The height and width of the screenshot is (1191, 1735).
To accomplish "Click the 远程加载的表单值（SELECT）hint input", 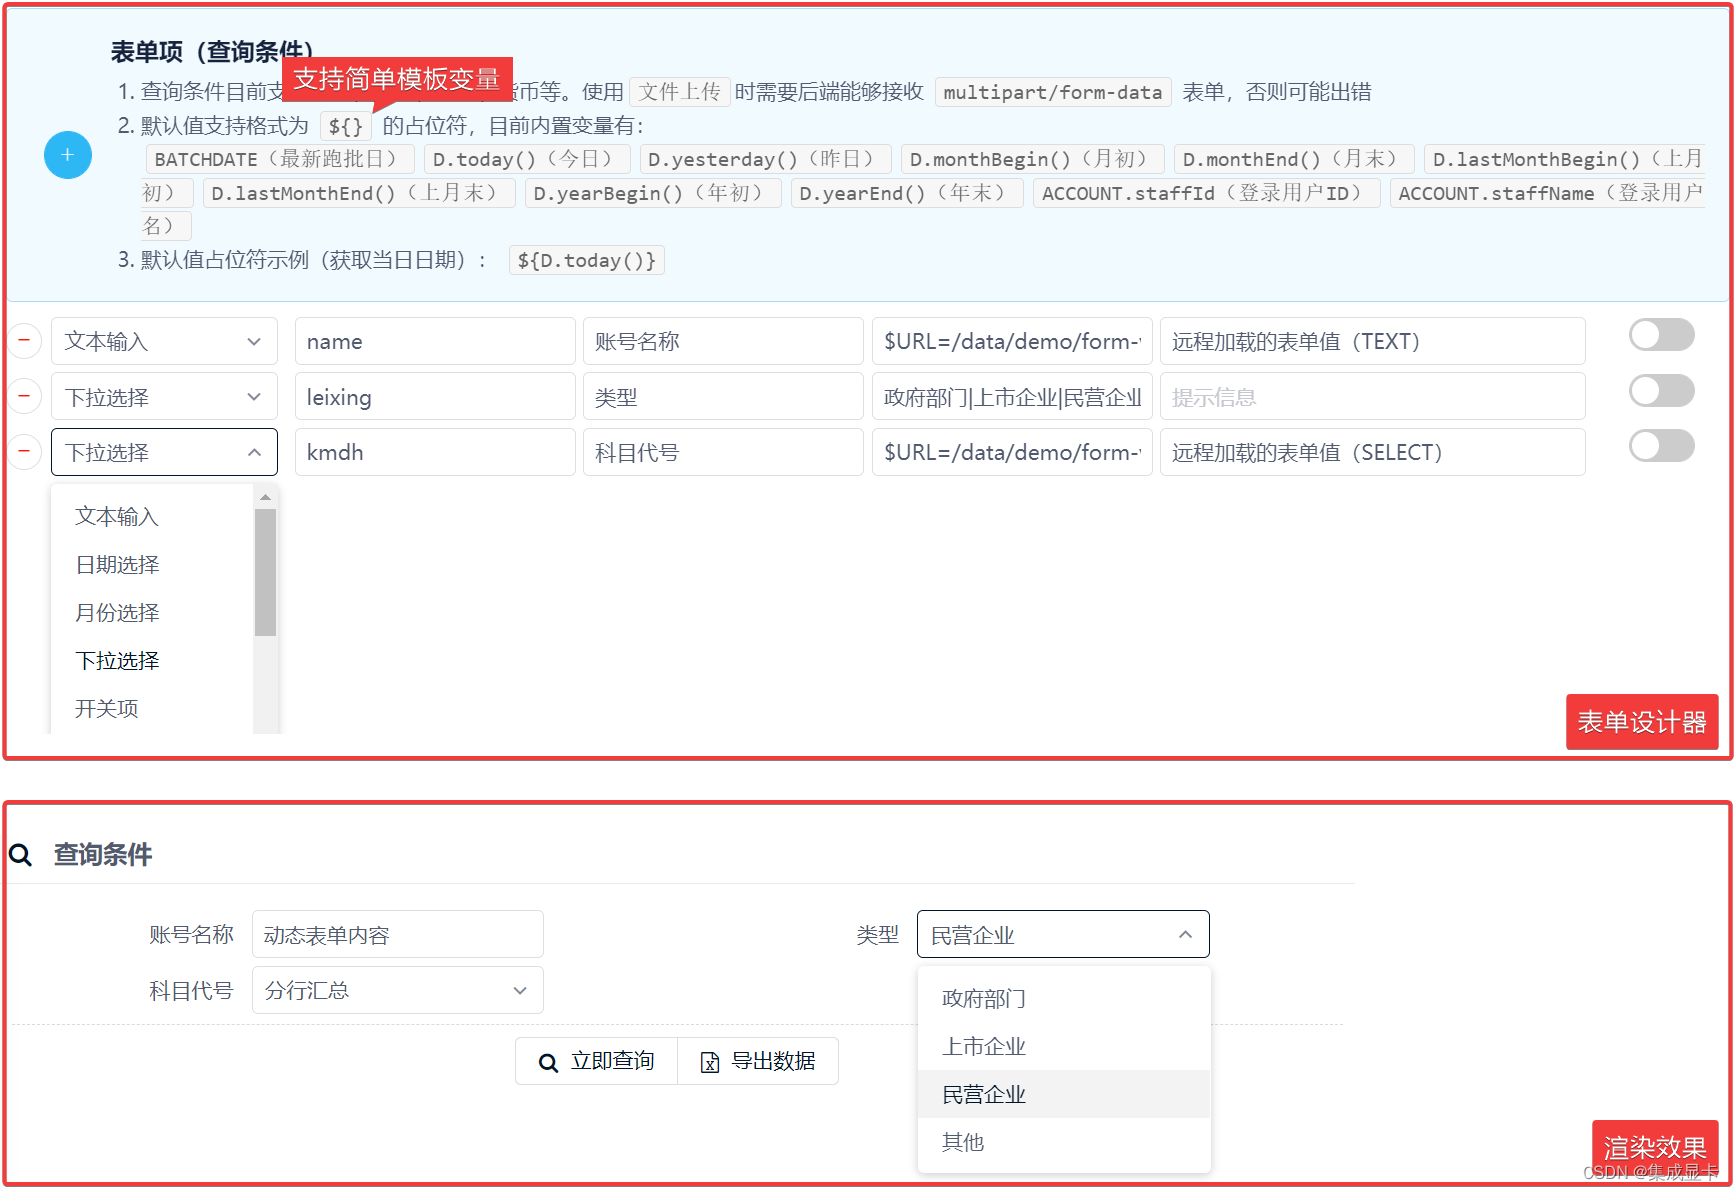I will [1373, 452].
